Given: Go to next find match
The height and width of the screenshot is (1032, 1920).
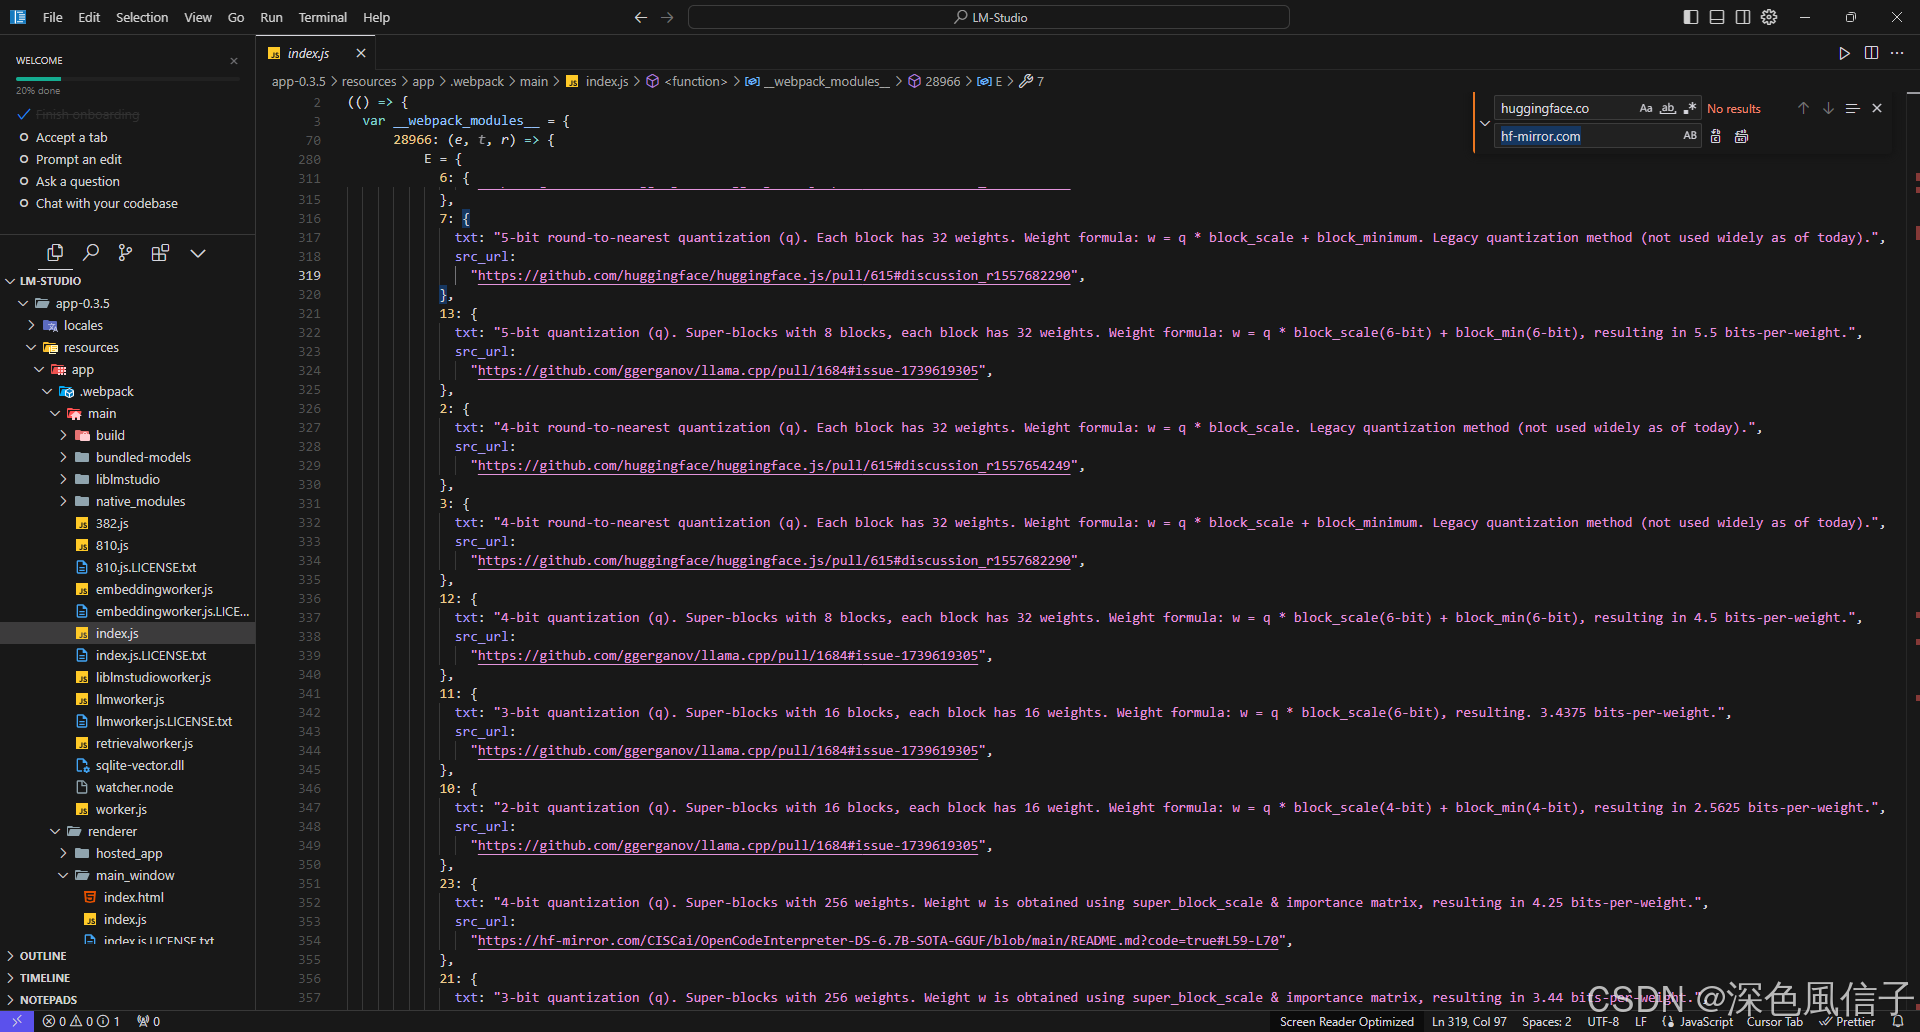Looking at the screenshot, I should click(1828, 108).
